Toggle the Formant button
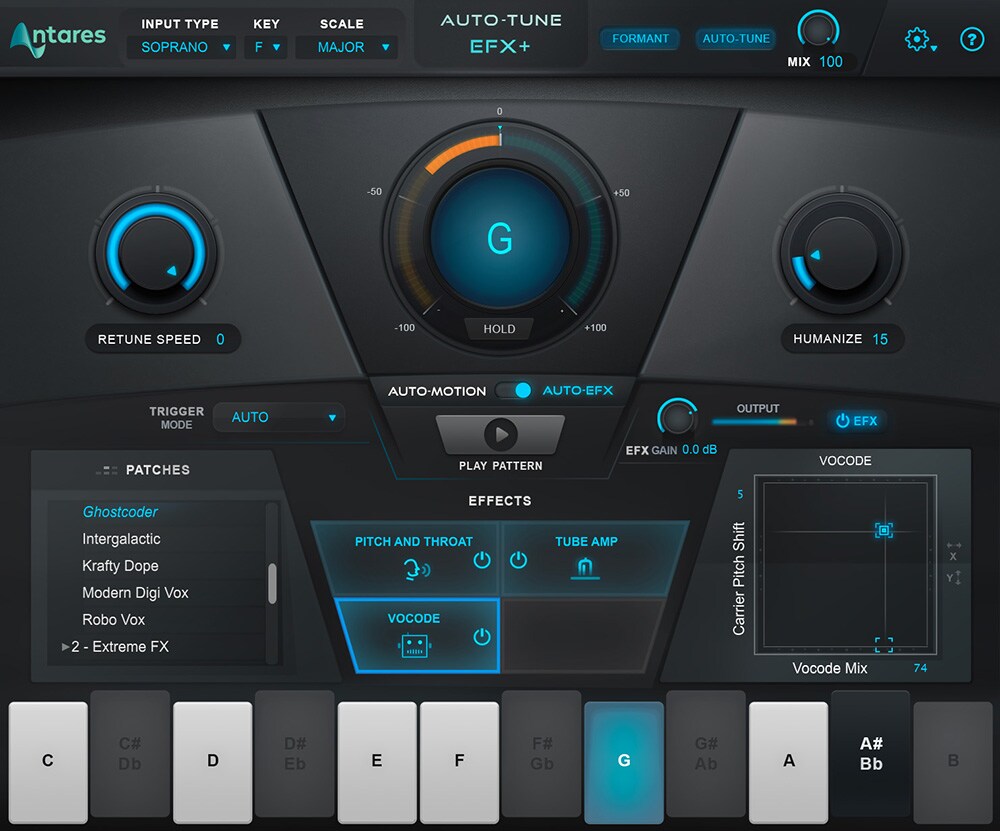Screen dimensions: 1000x831 click(640, 38)
